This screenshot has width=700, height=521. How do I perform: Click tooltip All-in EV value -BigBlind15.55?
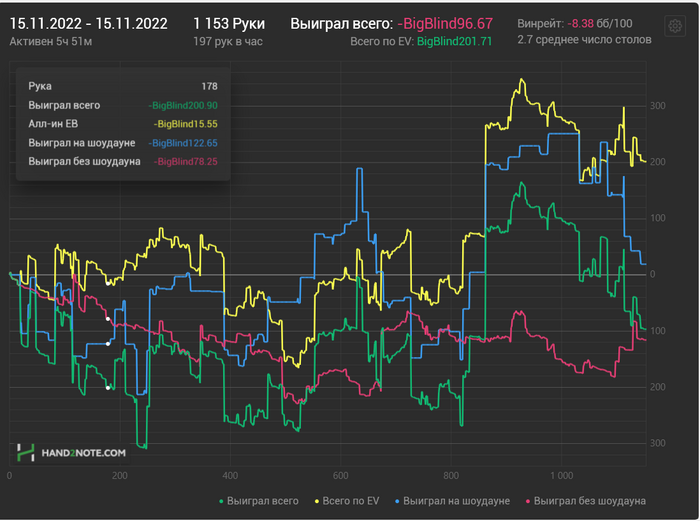pos(186,124)
